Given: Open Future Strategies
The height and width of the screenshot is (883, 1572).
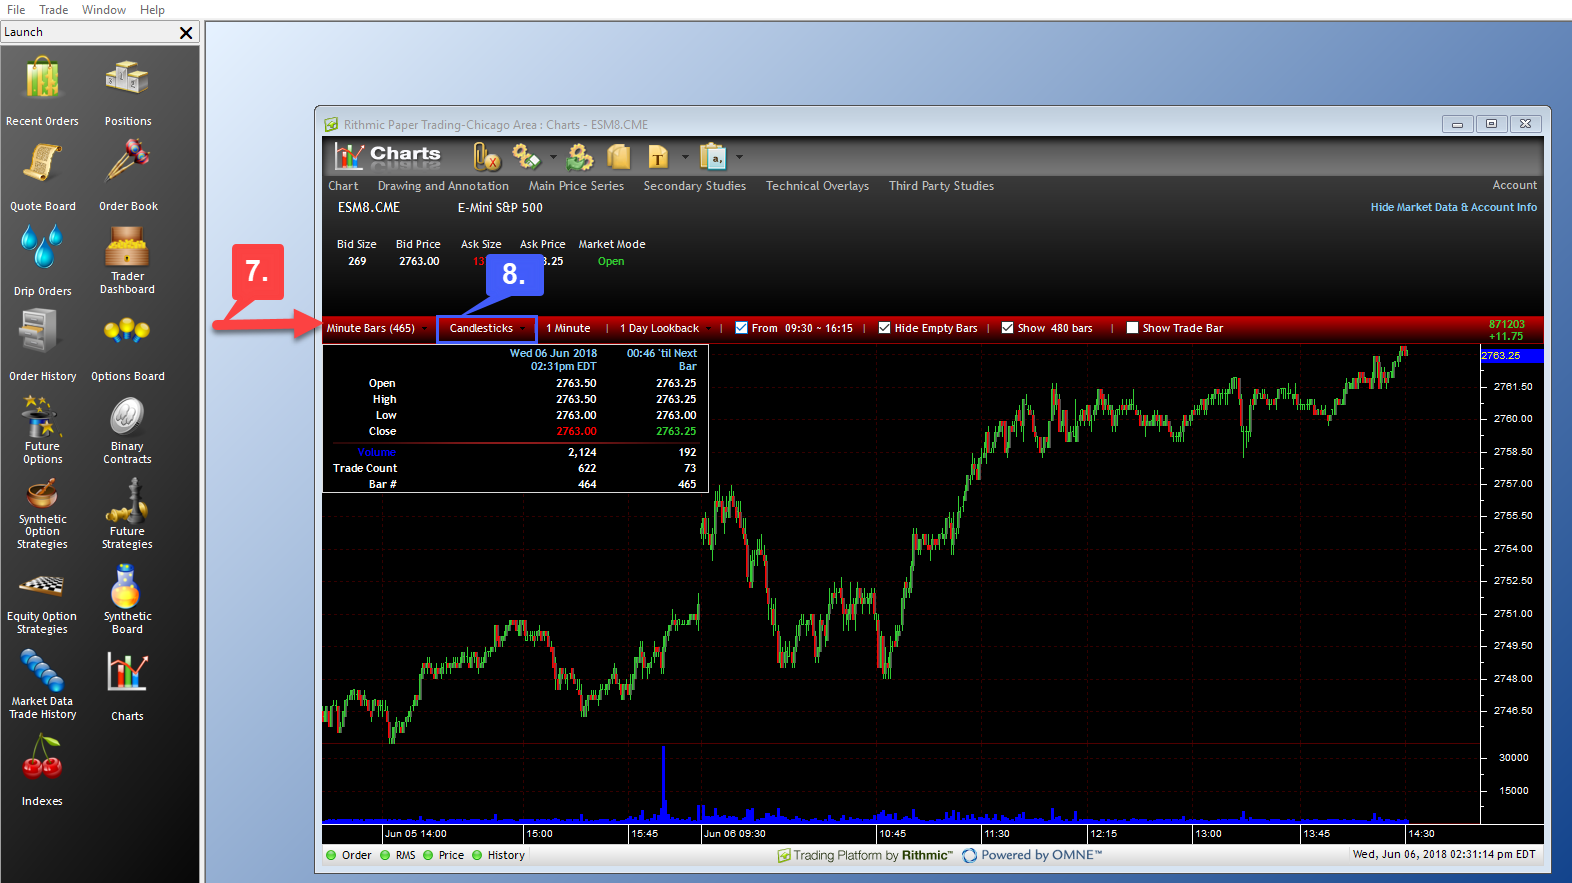Looking at the screenshot, I should pyautogui.click(x=127, y=515).
